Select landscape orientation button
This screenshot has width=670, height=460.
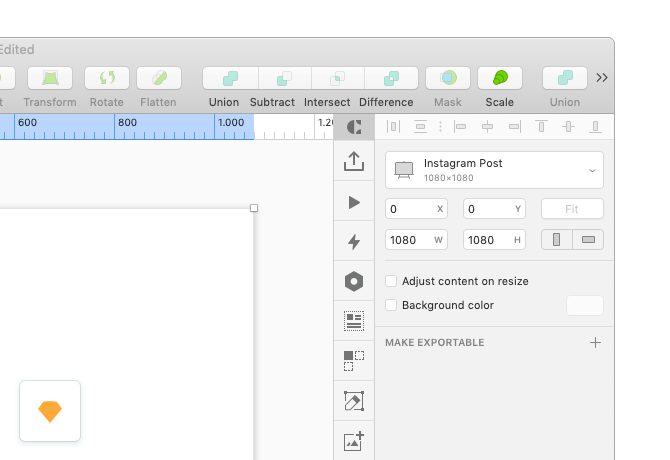[x=588, y=240]
